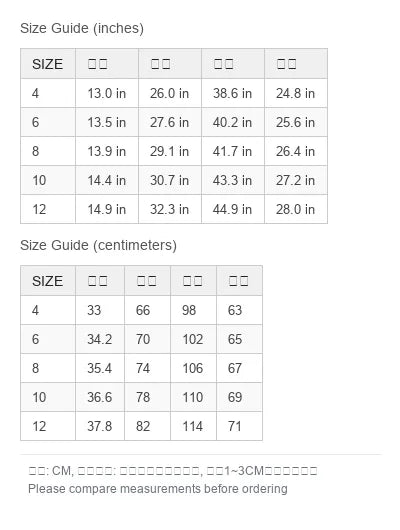Click the 82 centimeter cell

click(147, 426)
